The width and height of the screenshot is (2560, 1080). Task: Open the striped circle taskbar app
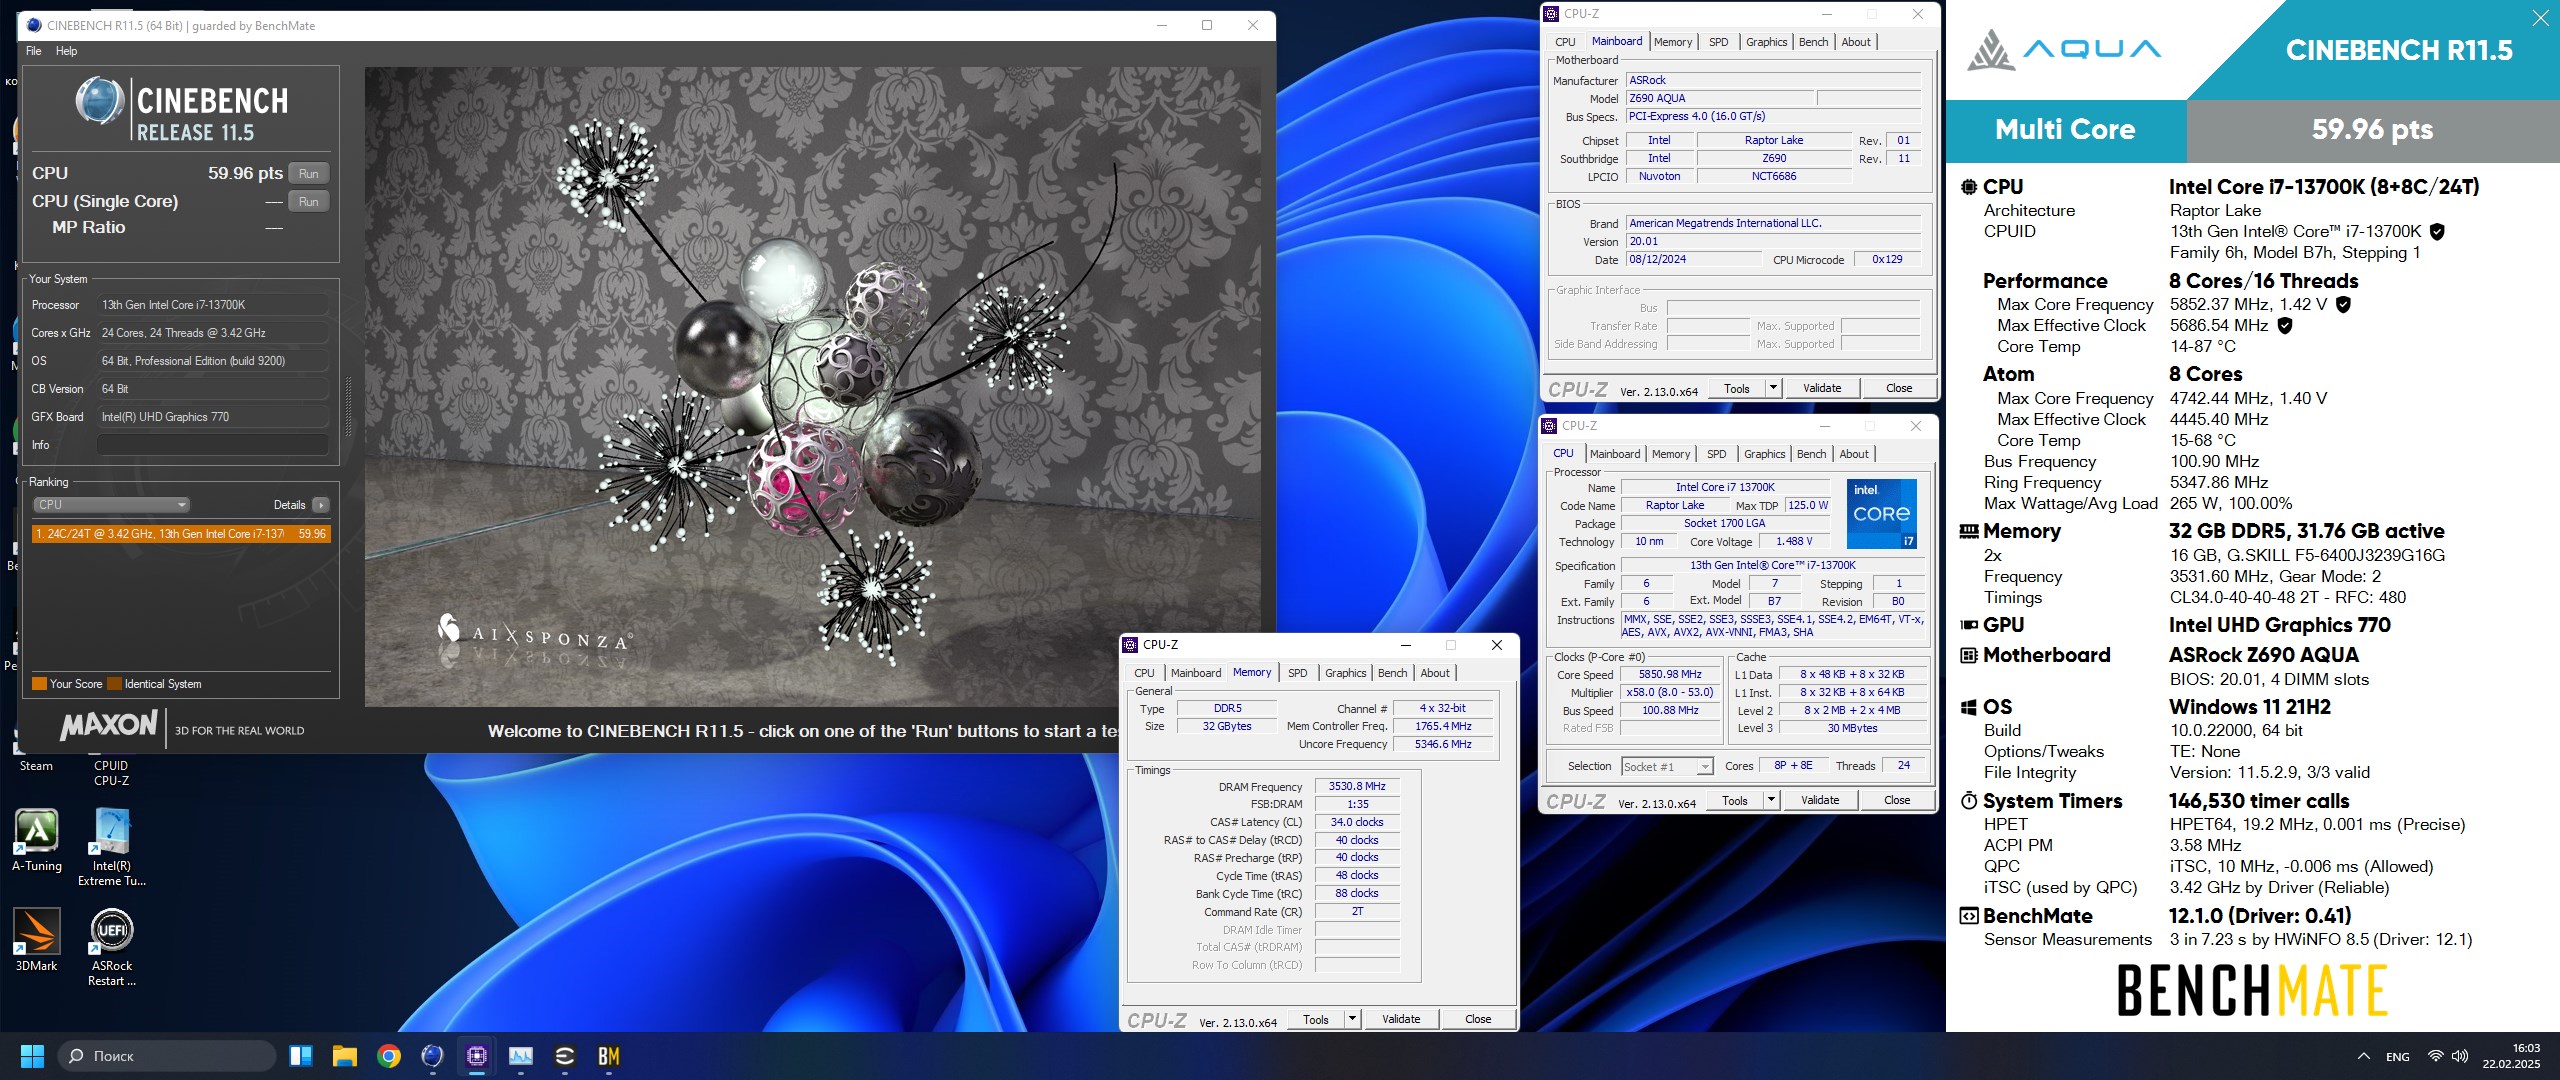[565, 1056]
